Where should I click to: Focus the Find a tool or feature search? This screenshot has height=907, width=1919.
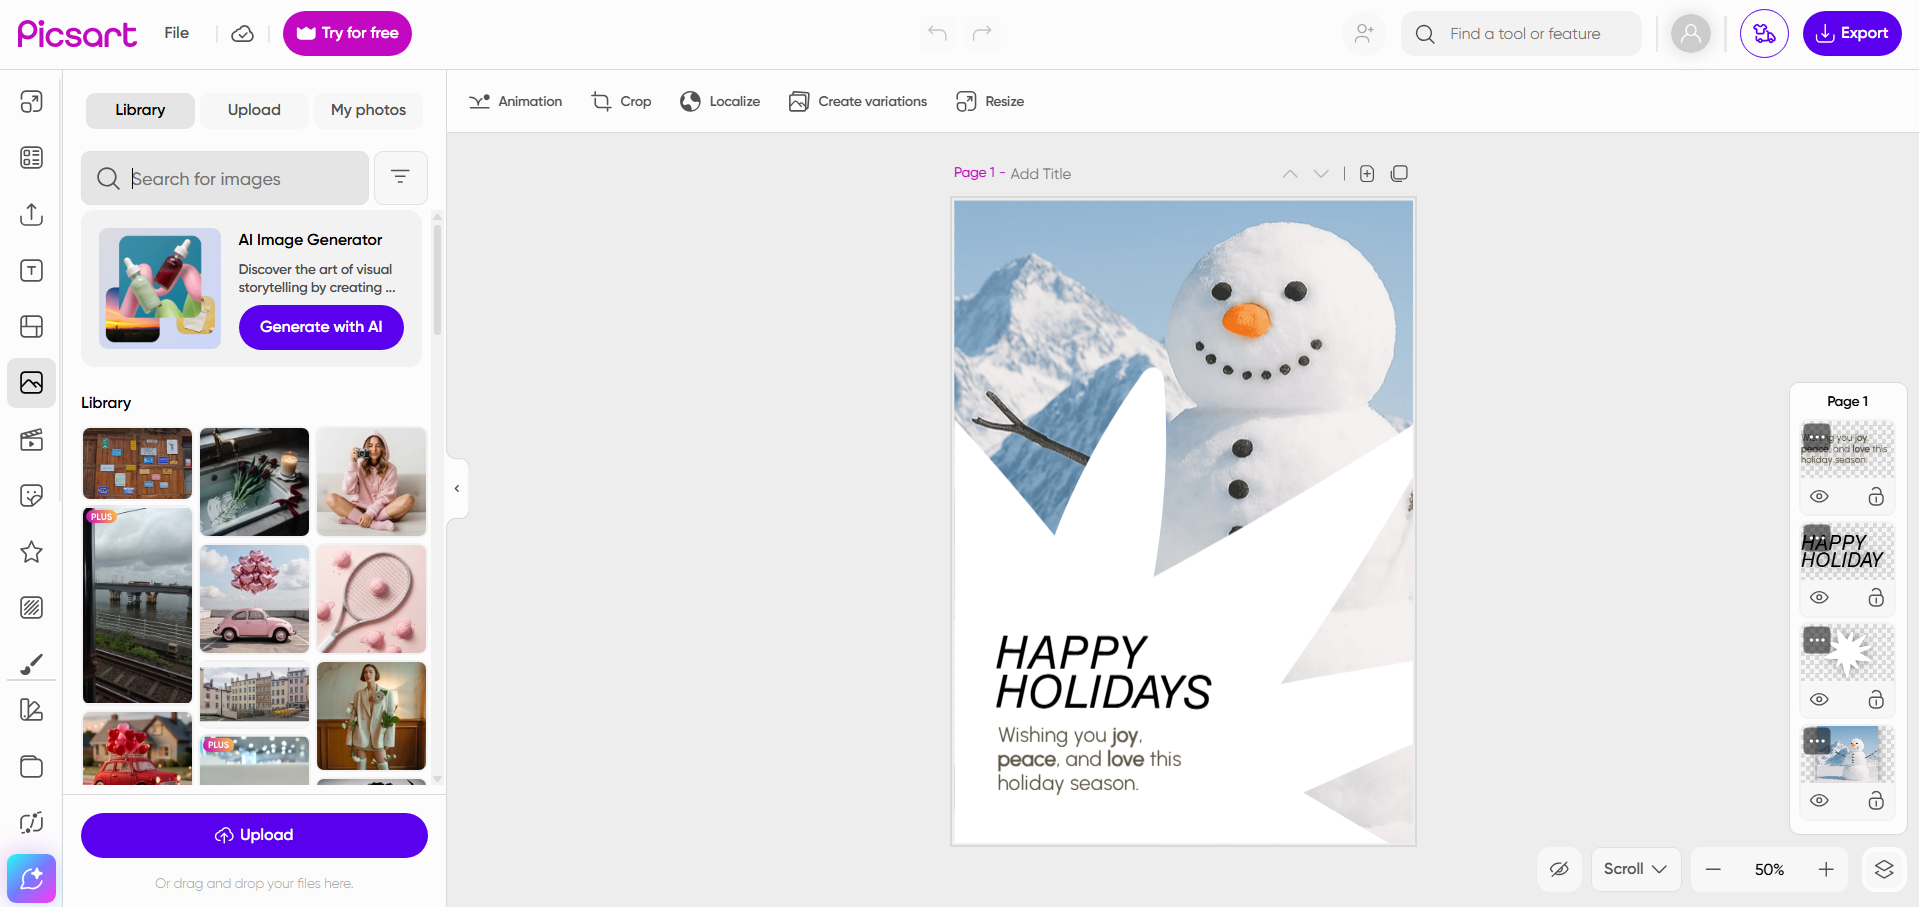tap(1521, 34)
